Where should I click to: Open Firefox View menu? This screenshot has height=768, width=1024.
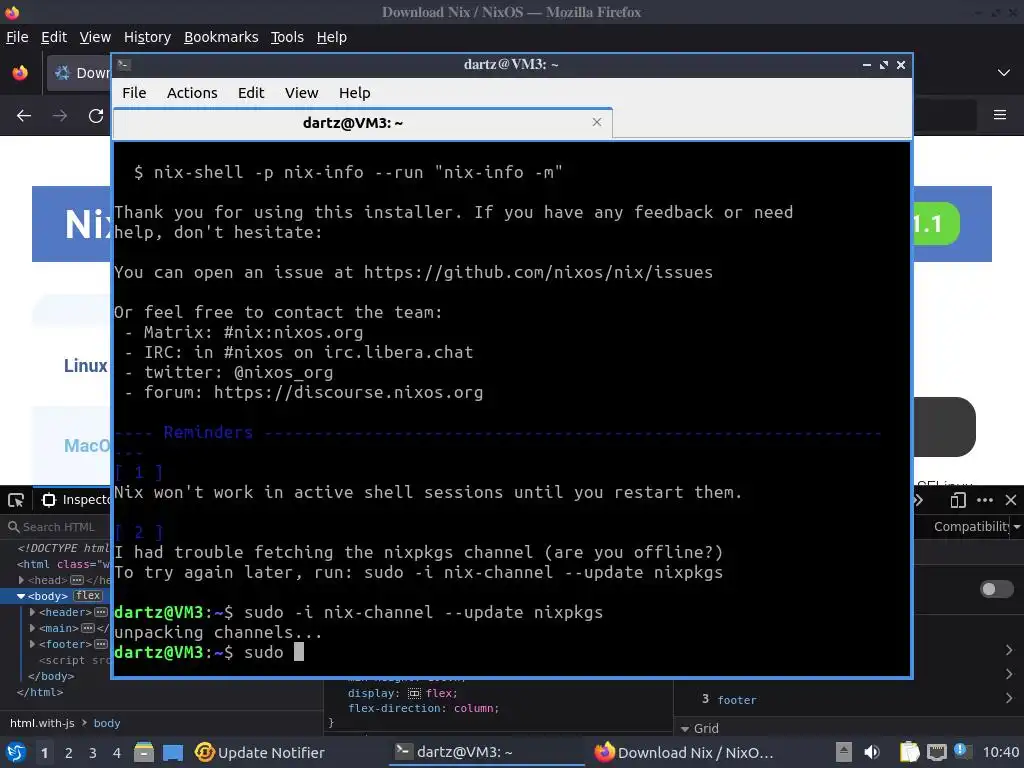tap(95, 37)
